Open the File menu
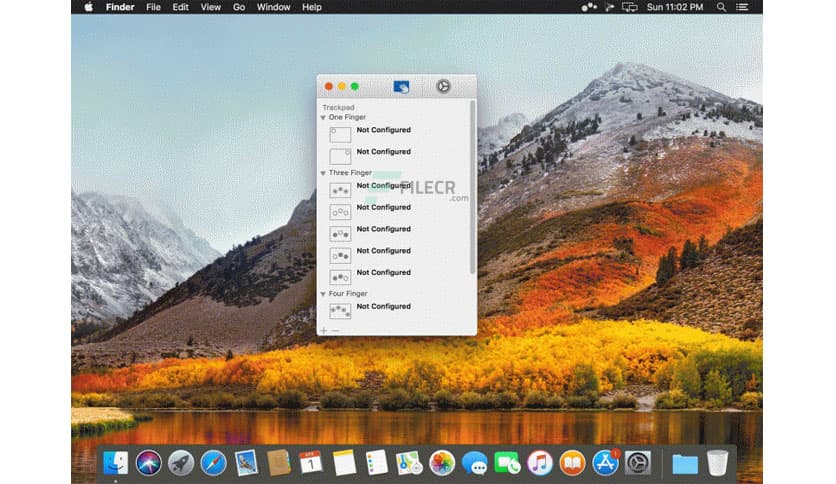The width and height of the screenshot is (836, 484). [153, 7]
